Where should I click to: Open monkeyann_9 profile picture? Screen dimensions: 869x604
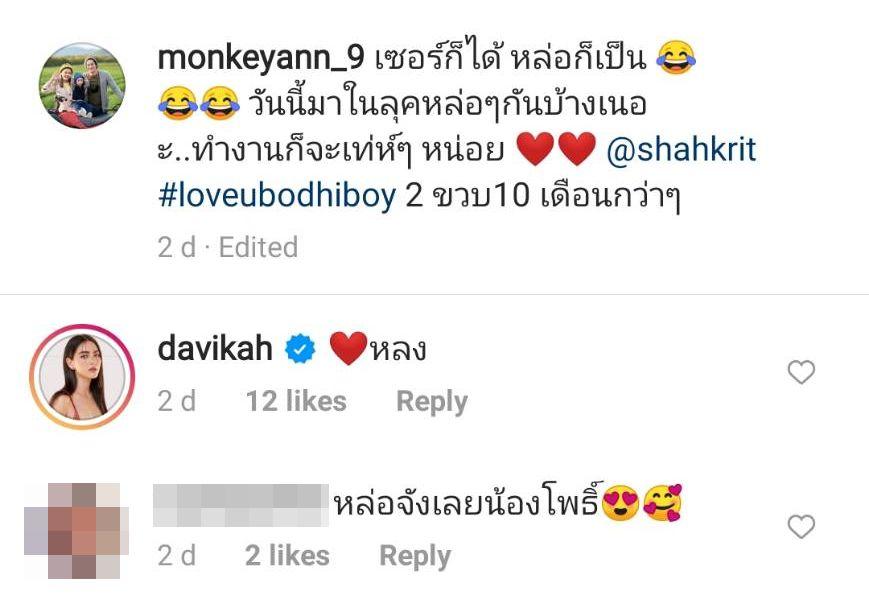coord(82,85)
